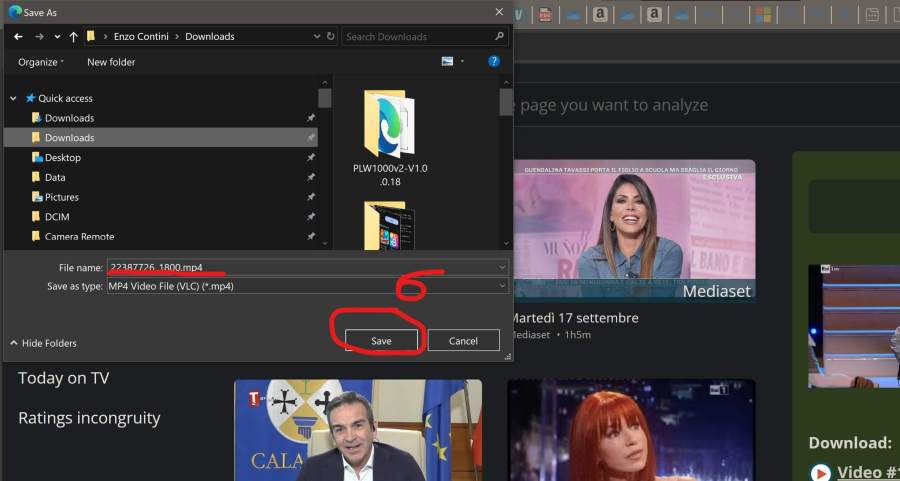Image resolution: width=900 pixels, height=481 pixels.
Task: Open the Microsoft tab in browser
Action: 762,15
